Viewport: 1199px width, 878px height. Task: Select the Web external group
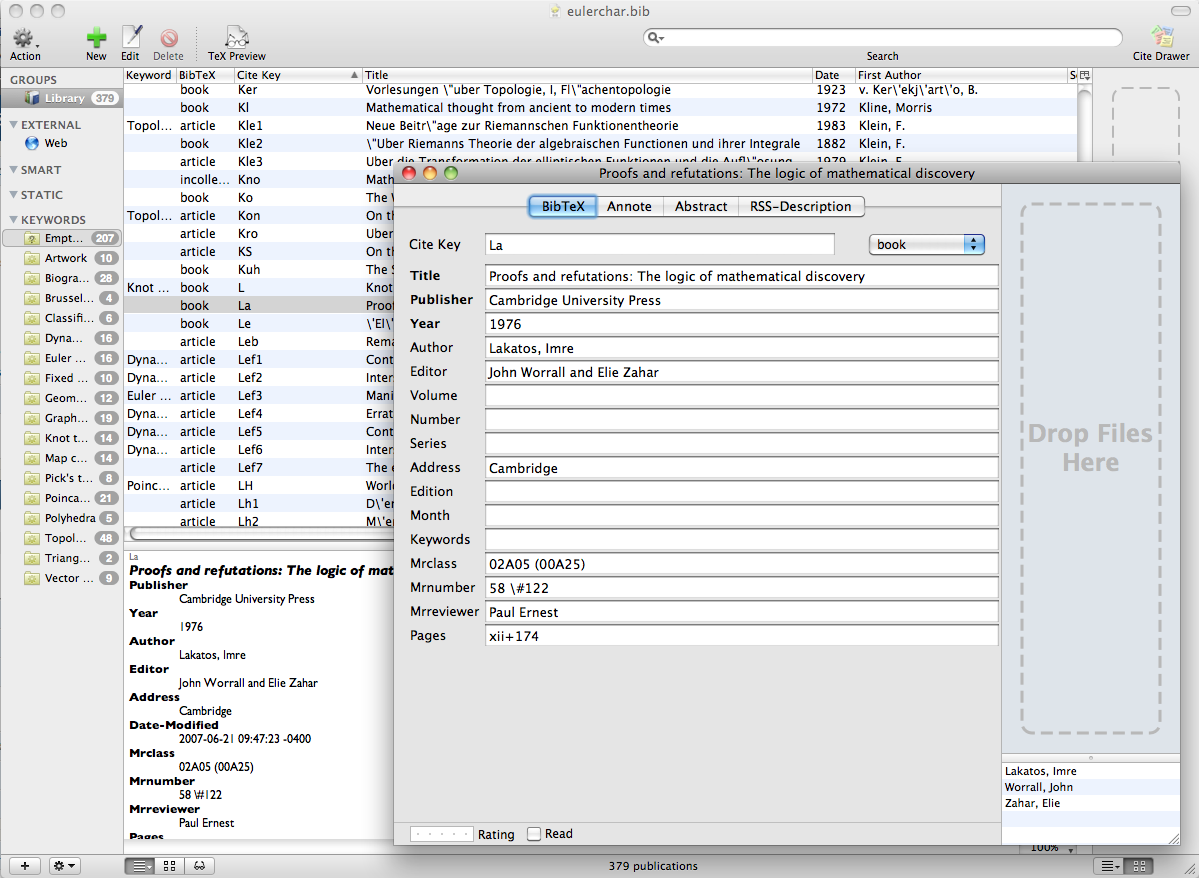pyautogui.click(x=56, y=143)
